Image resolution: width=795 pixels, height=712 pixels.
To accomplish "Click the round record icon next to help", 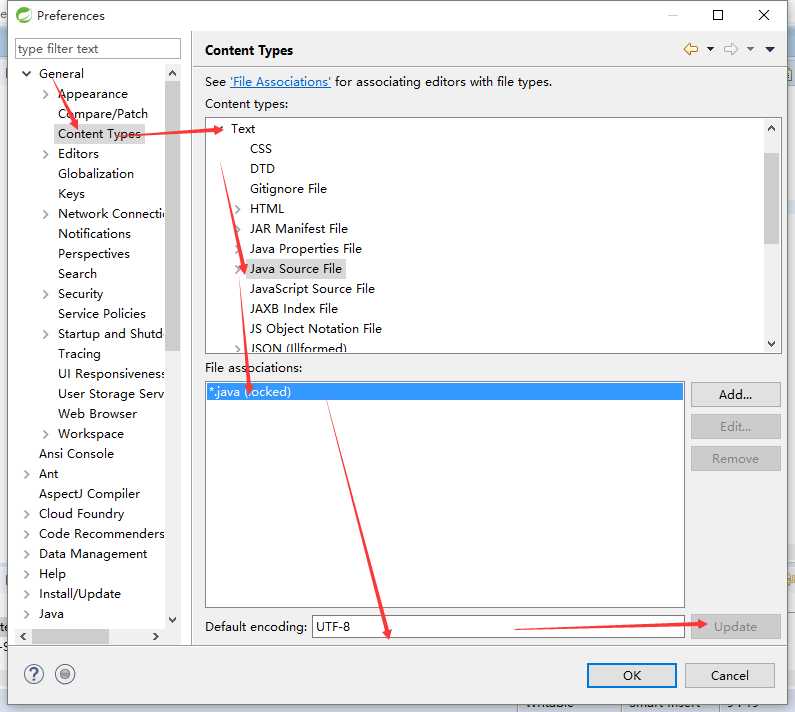I will tap(65, 674).
